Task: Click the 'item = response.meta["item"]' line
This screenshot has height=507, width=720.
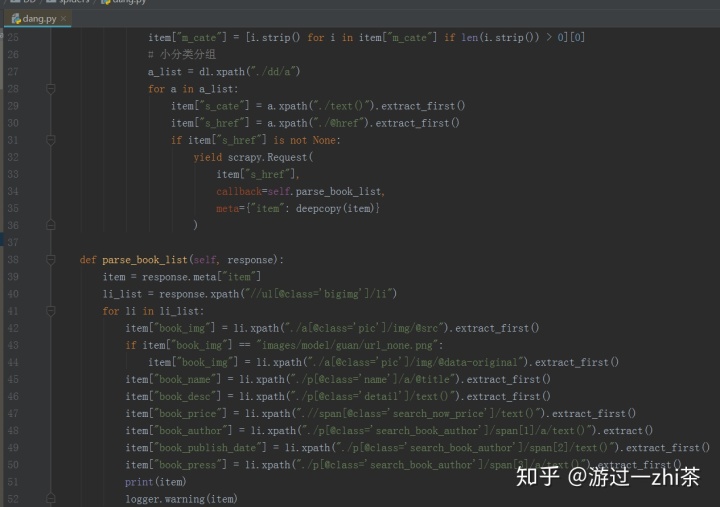Action: 182,277
